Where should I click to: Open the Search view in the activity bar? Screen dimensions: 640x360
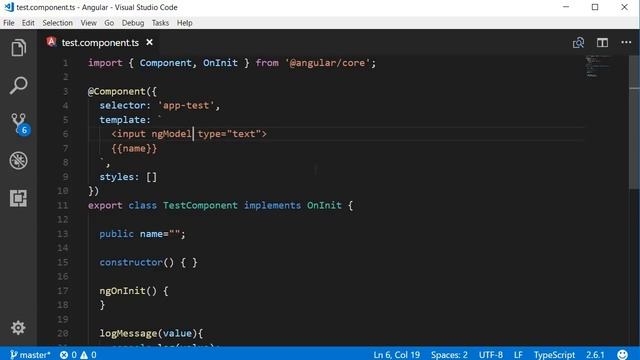(x=18, y=85)
